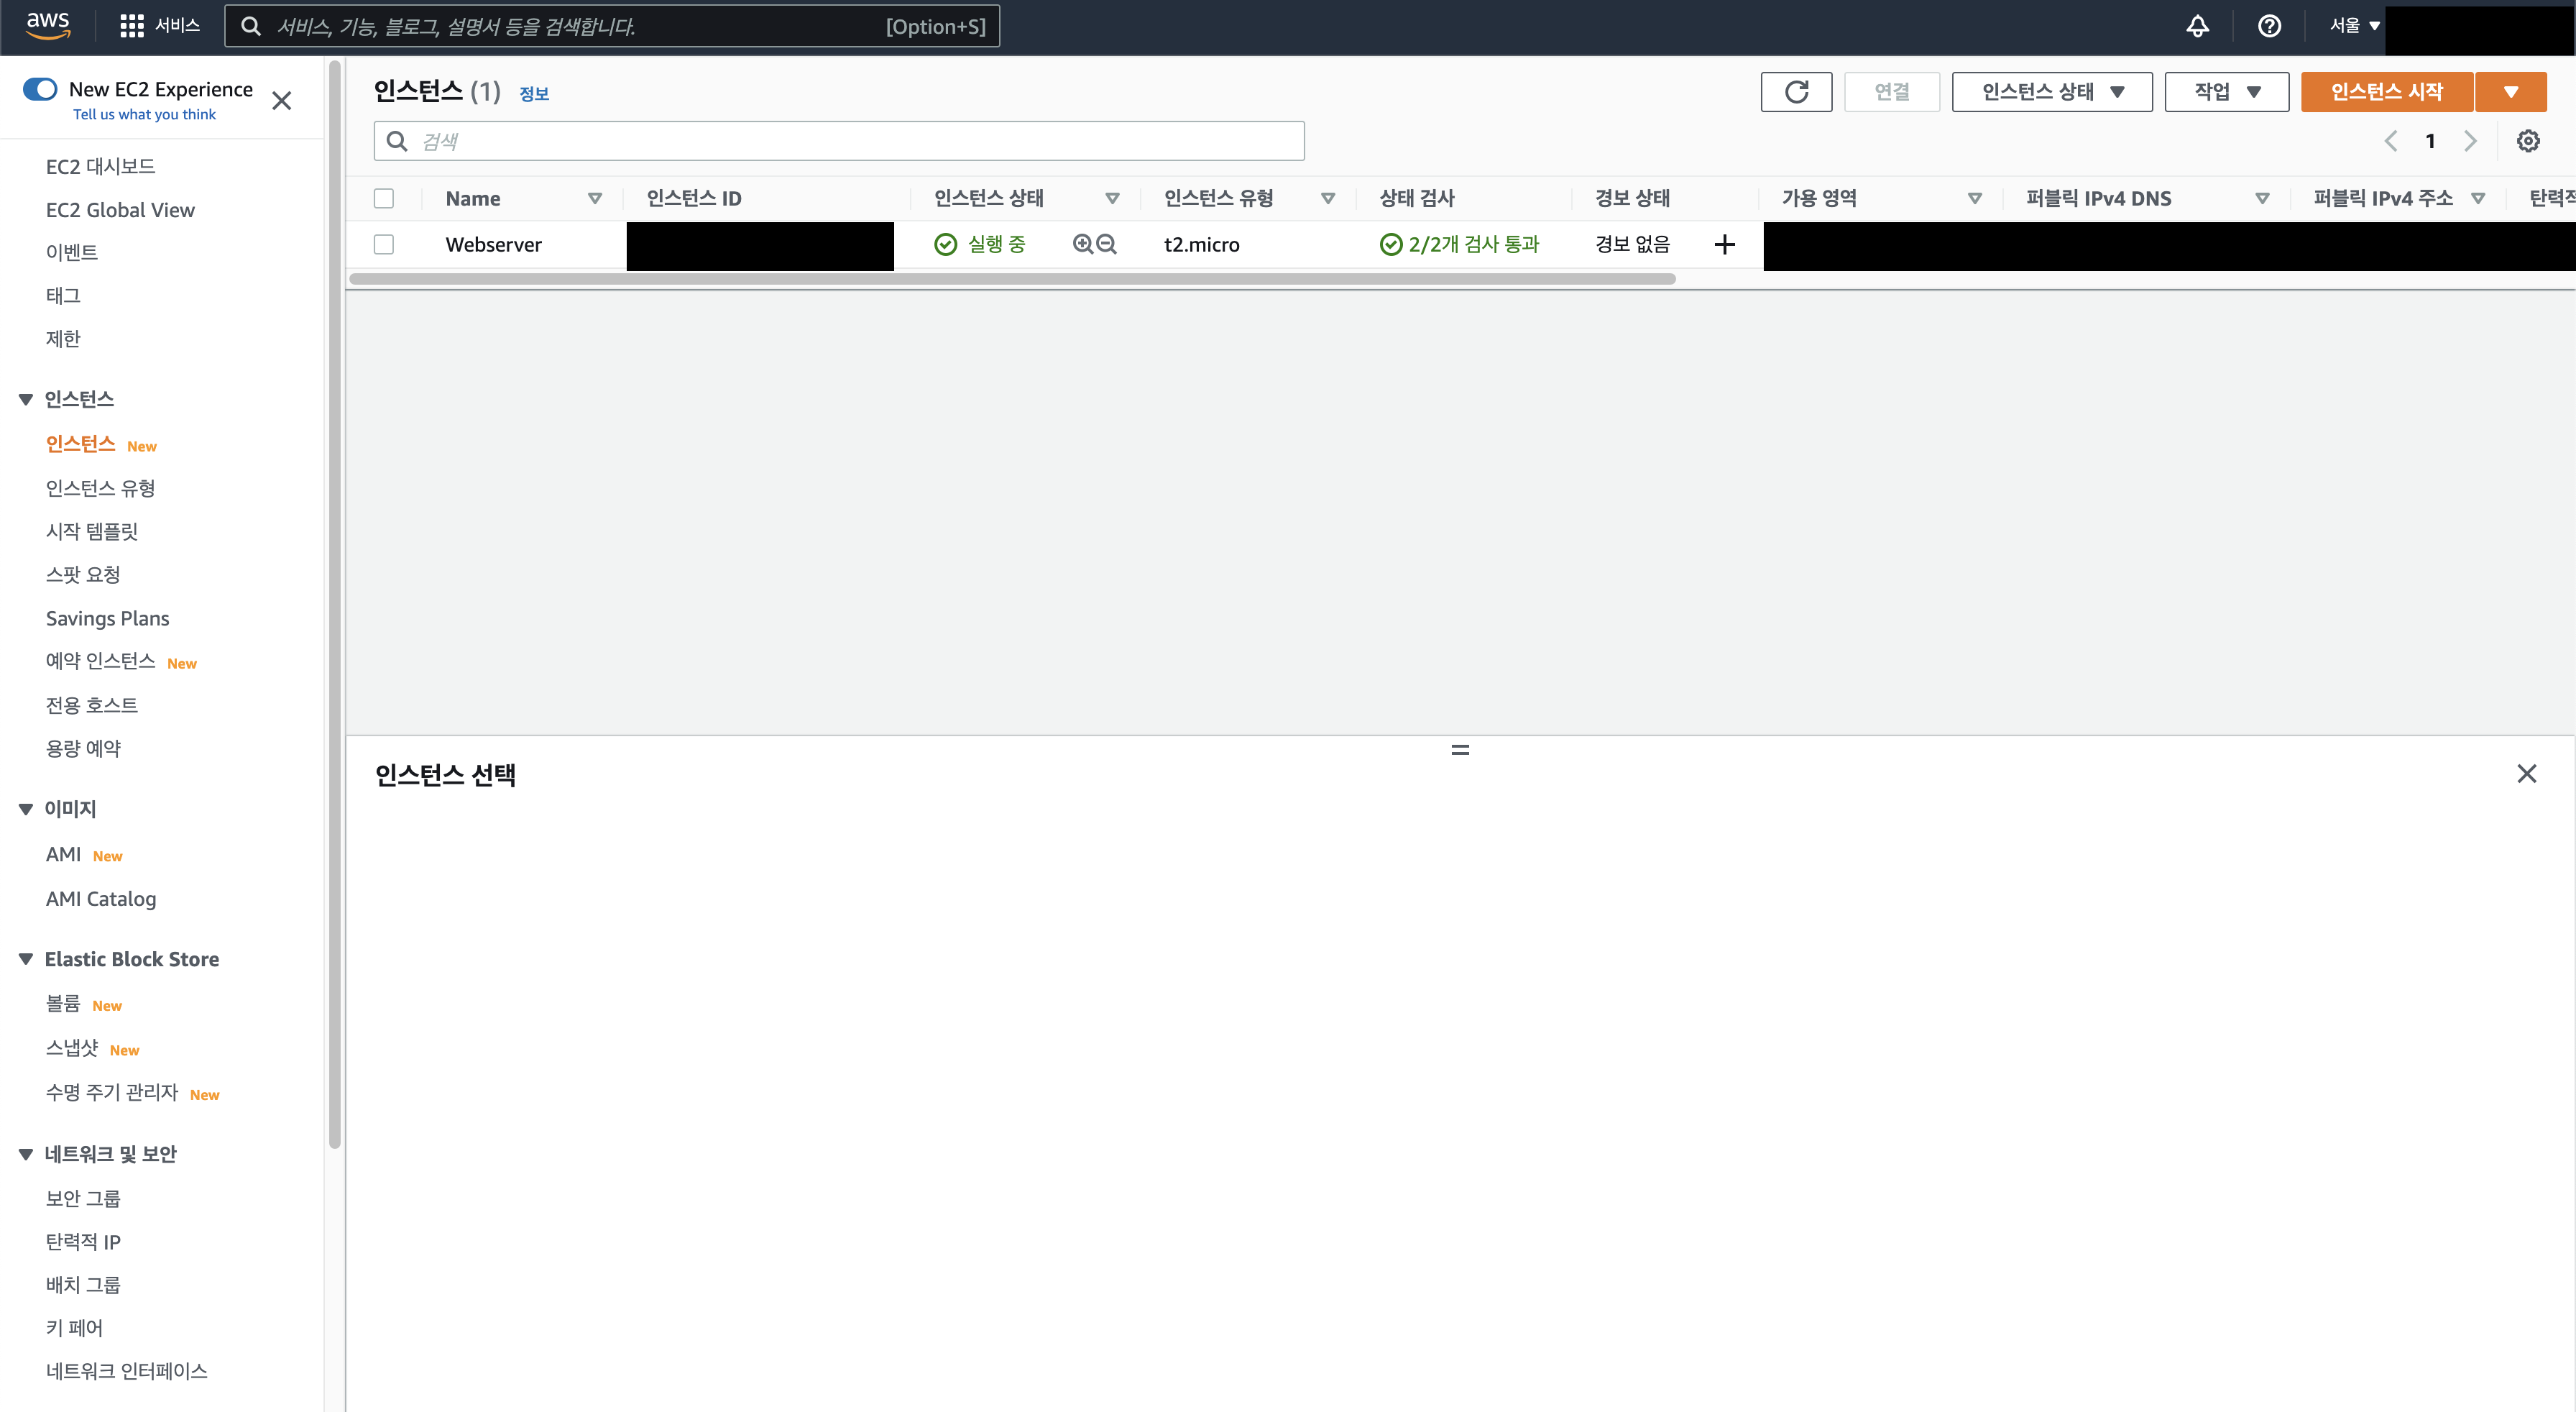Open the 작업 dropdown

2226,91
